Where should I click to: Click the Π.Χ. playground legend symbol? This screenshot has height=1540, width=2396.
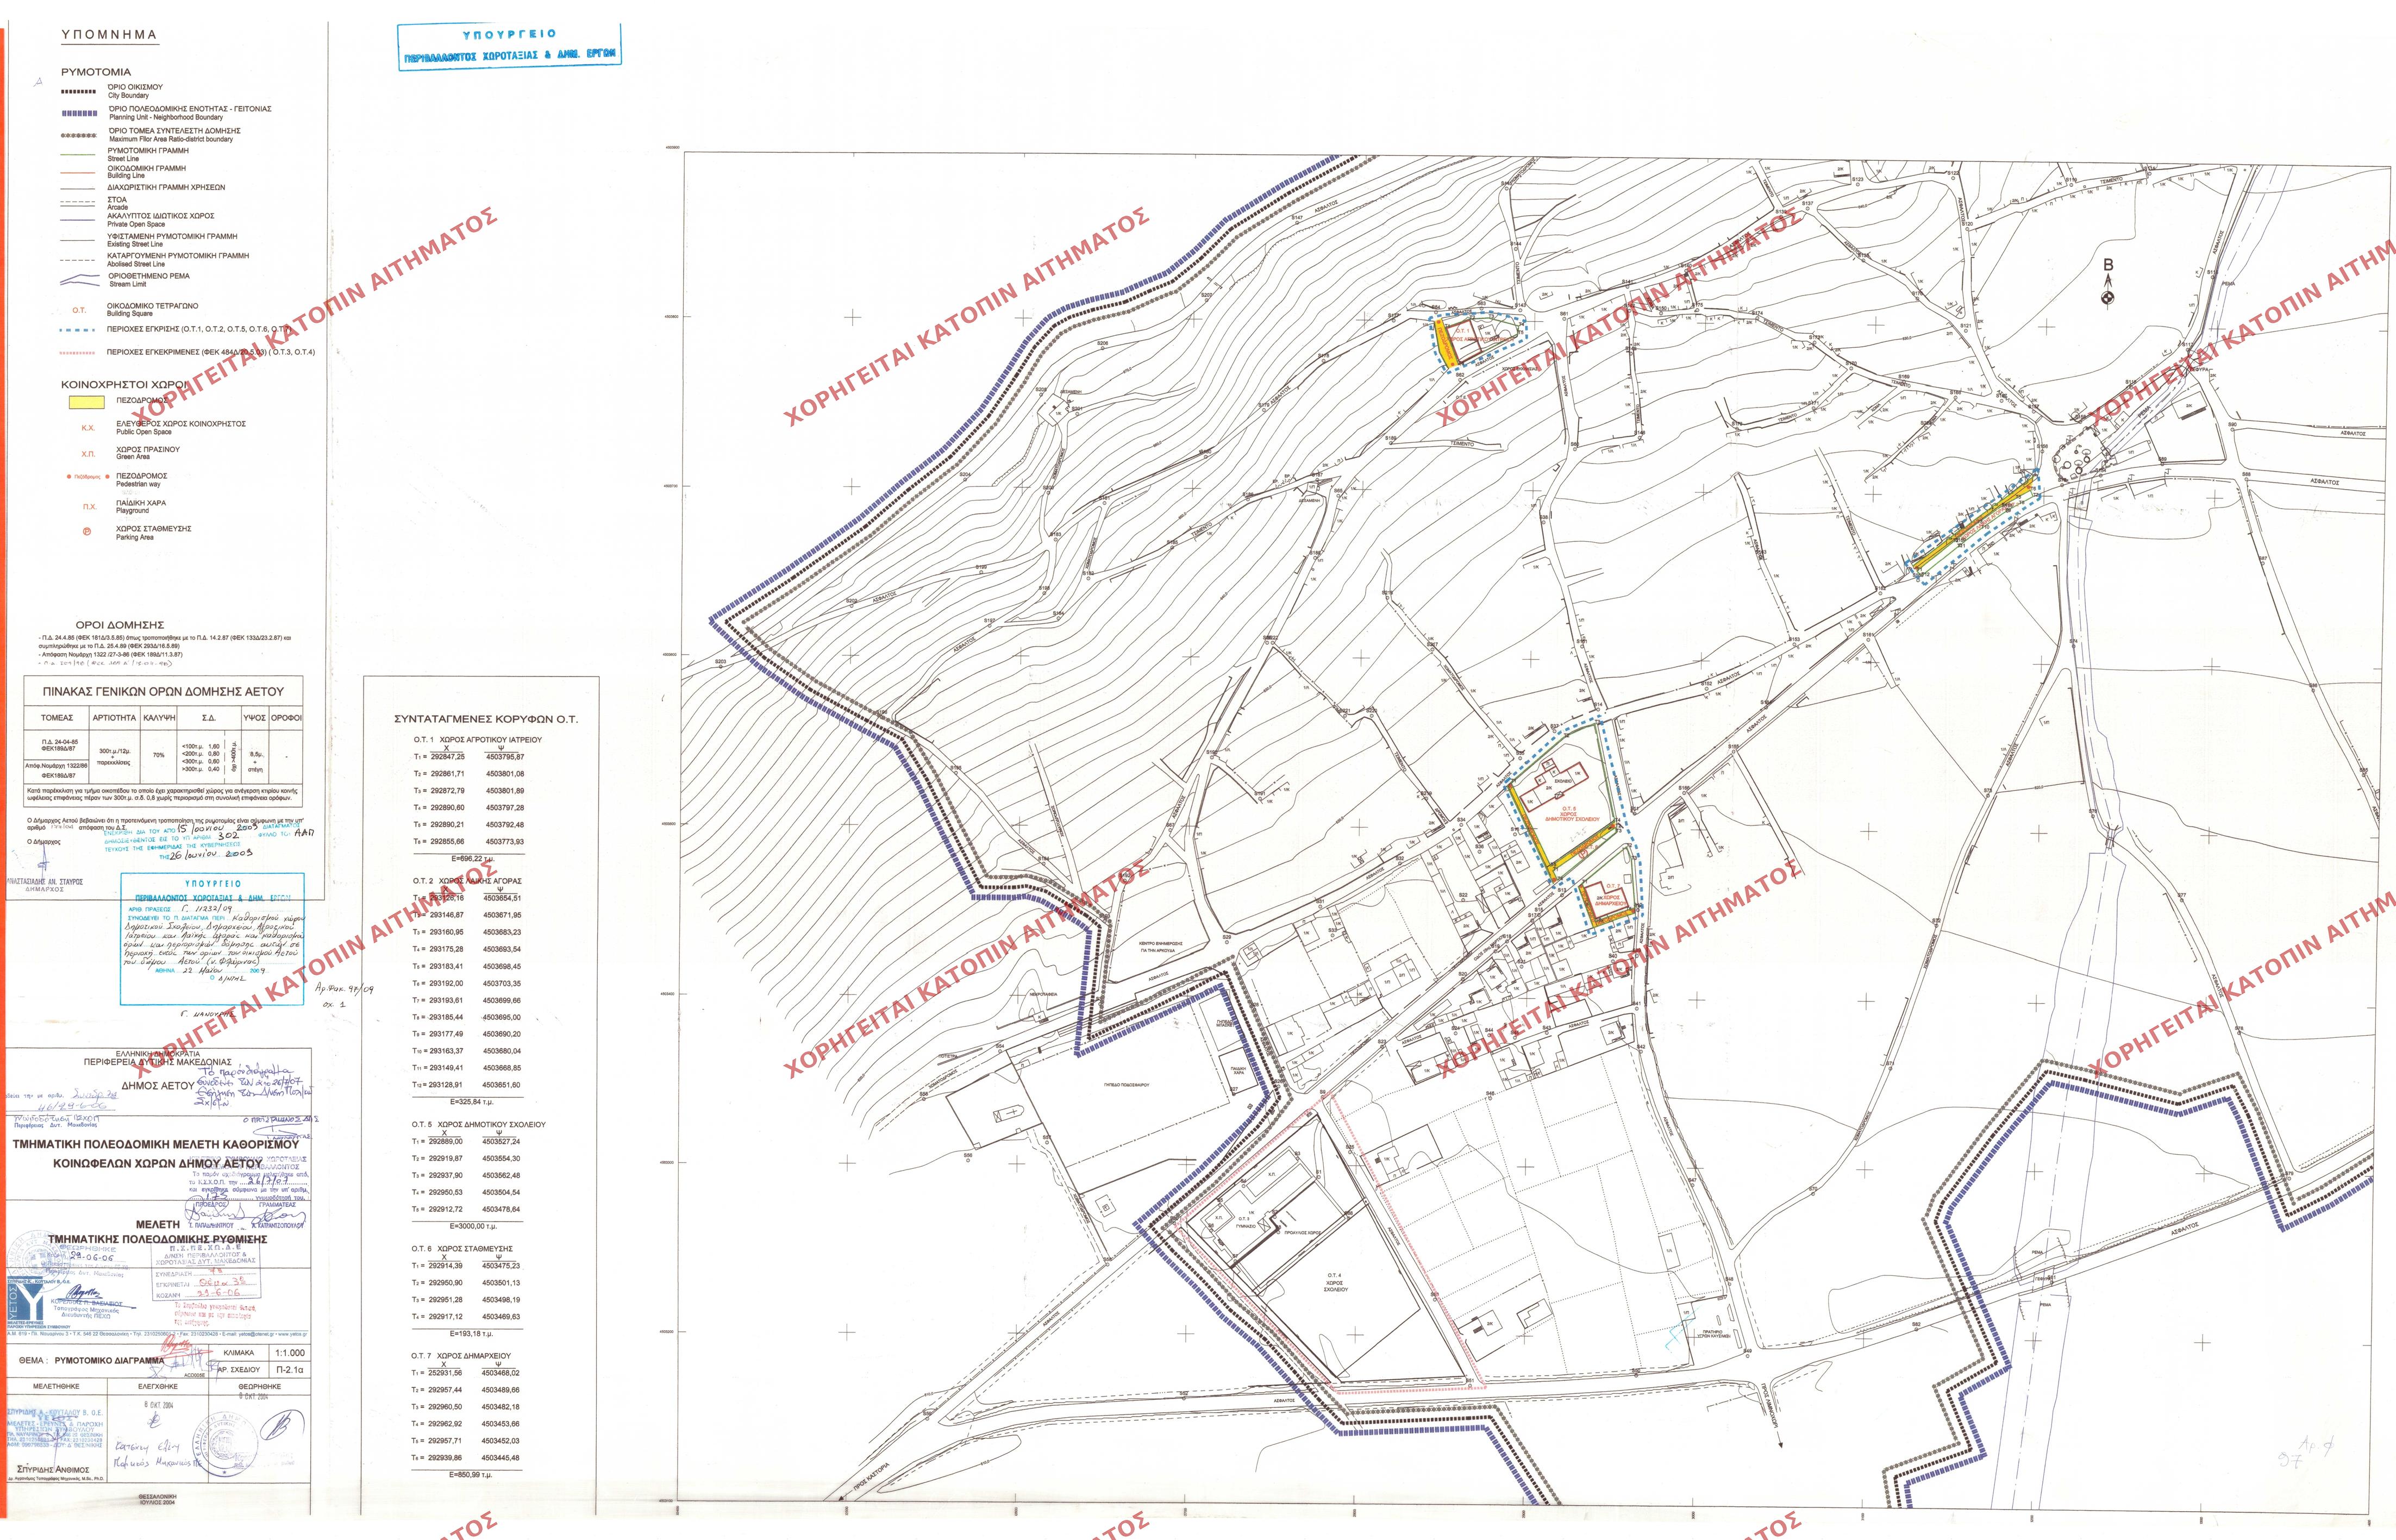click(x=89, y=506)
